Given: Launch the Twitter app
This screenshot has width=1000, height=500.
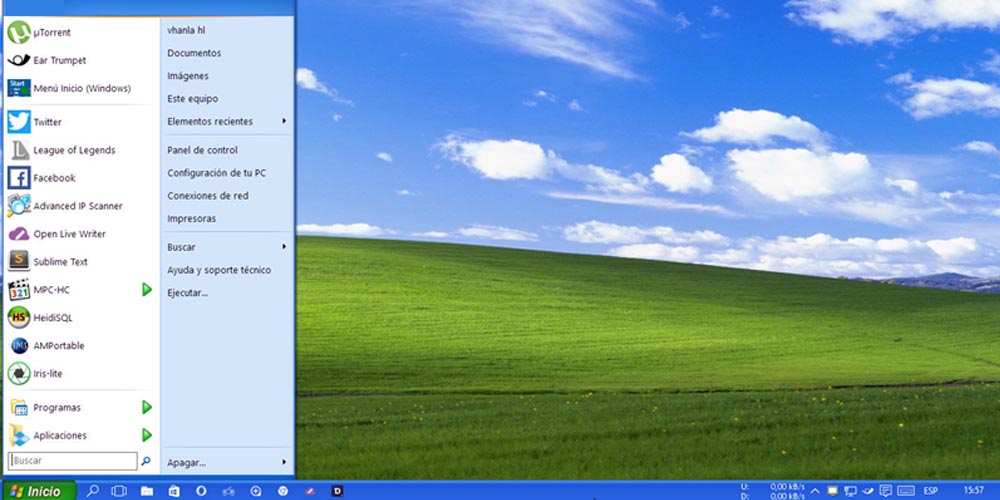Looking at the screenshot, I should 81,122.
